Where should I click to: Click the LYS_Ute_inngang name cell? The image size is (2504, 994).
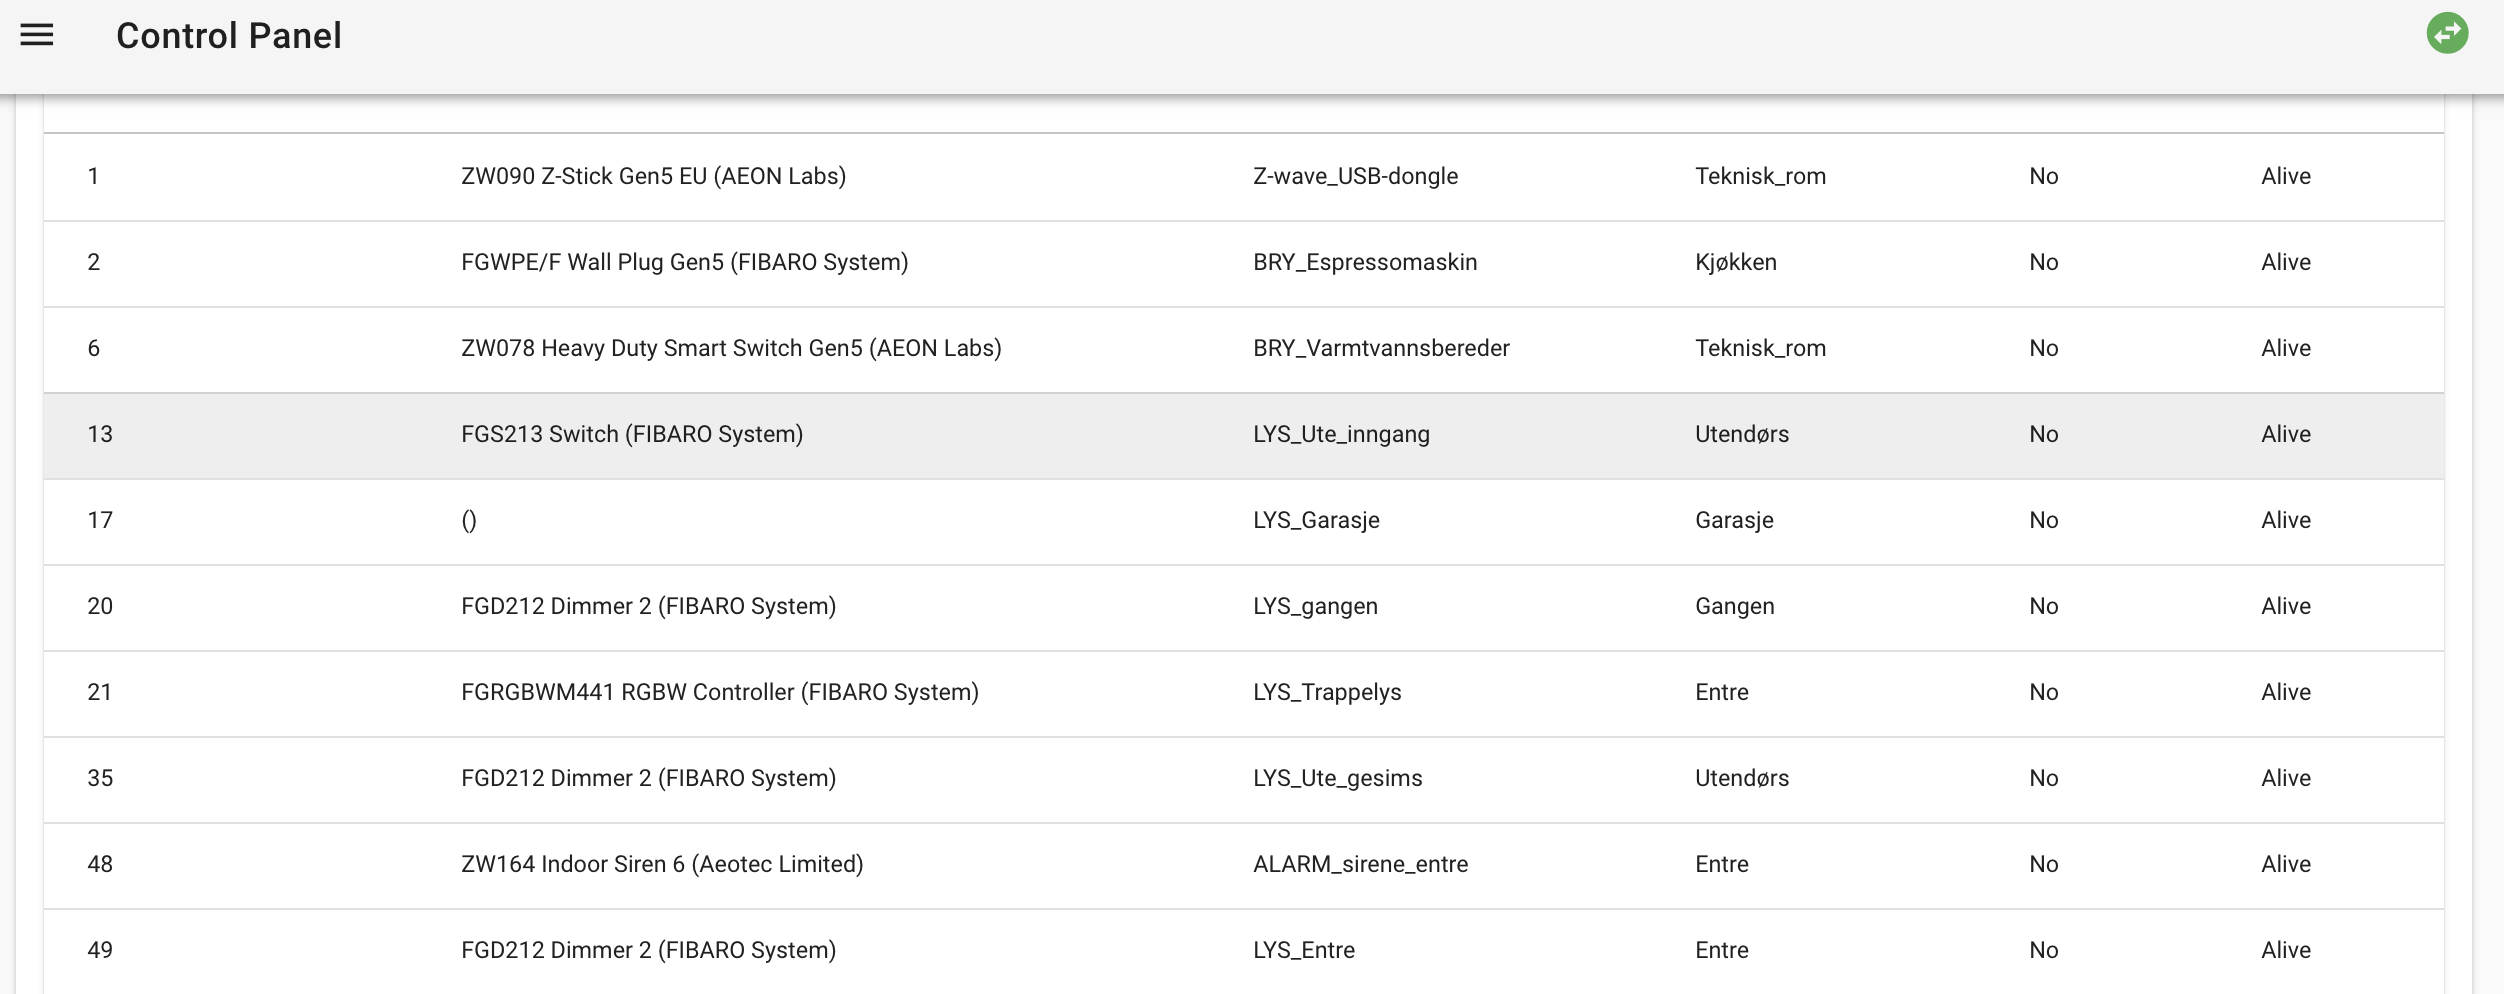(1341, 435)
